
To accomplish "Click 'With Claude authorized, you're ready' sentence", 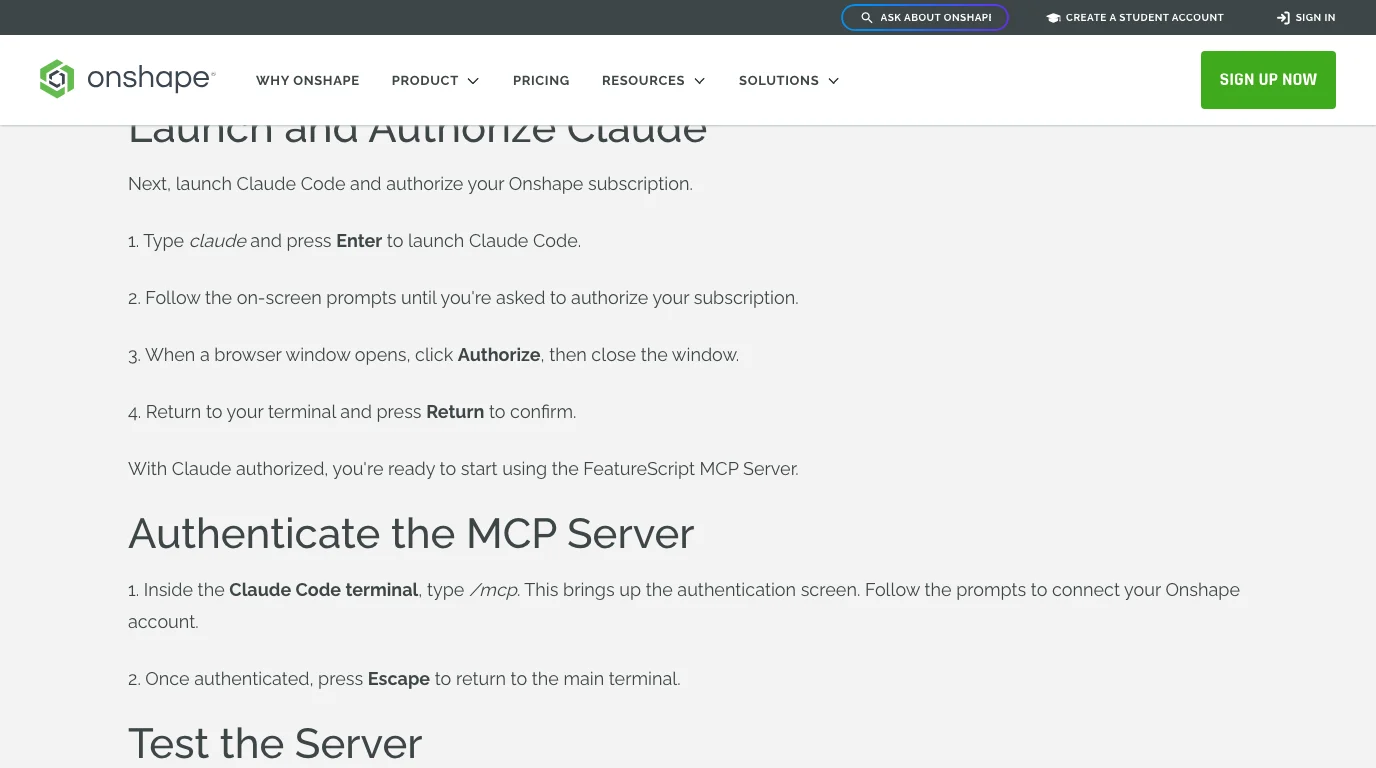I will 463,469.
